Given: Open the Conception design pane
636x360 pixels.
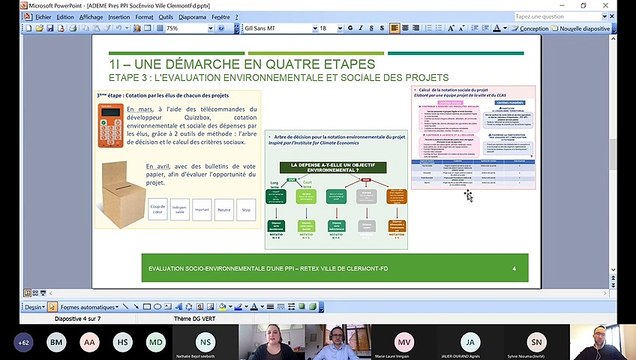Looking at the screenshot, I should [530, 28].
